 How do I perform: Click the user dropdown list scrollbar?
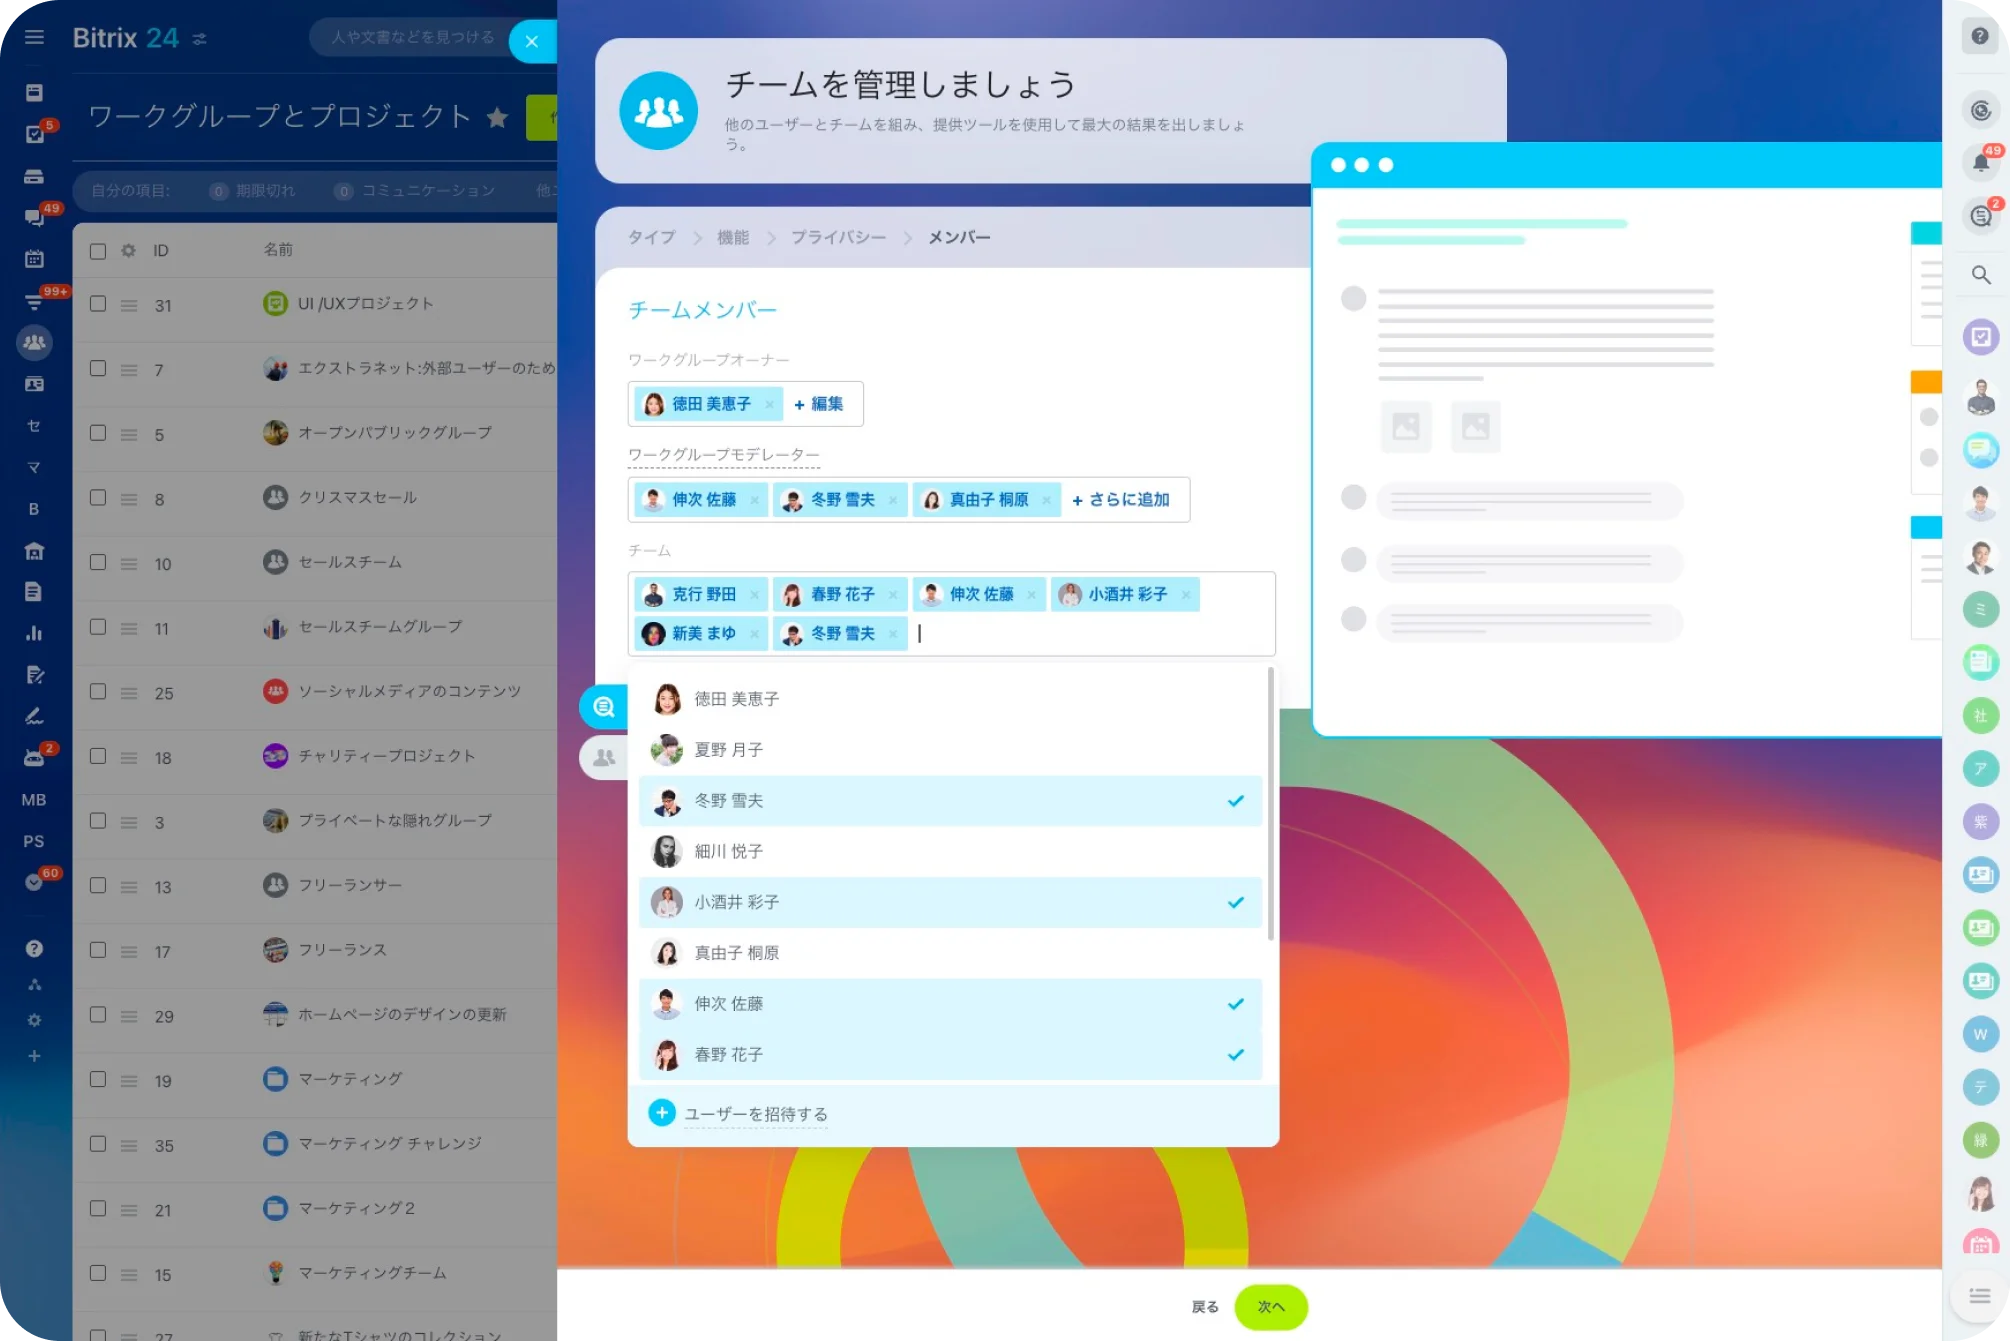(x=1270, y=806)
